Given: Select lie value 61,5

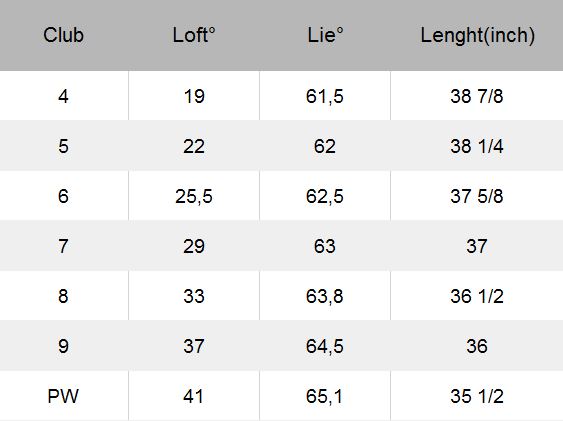Looking at the screenshot, I should 325,96.
